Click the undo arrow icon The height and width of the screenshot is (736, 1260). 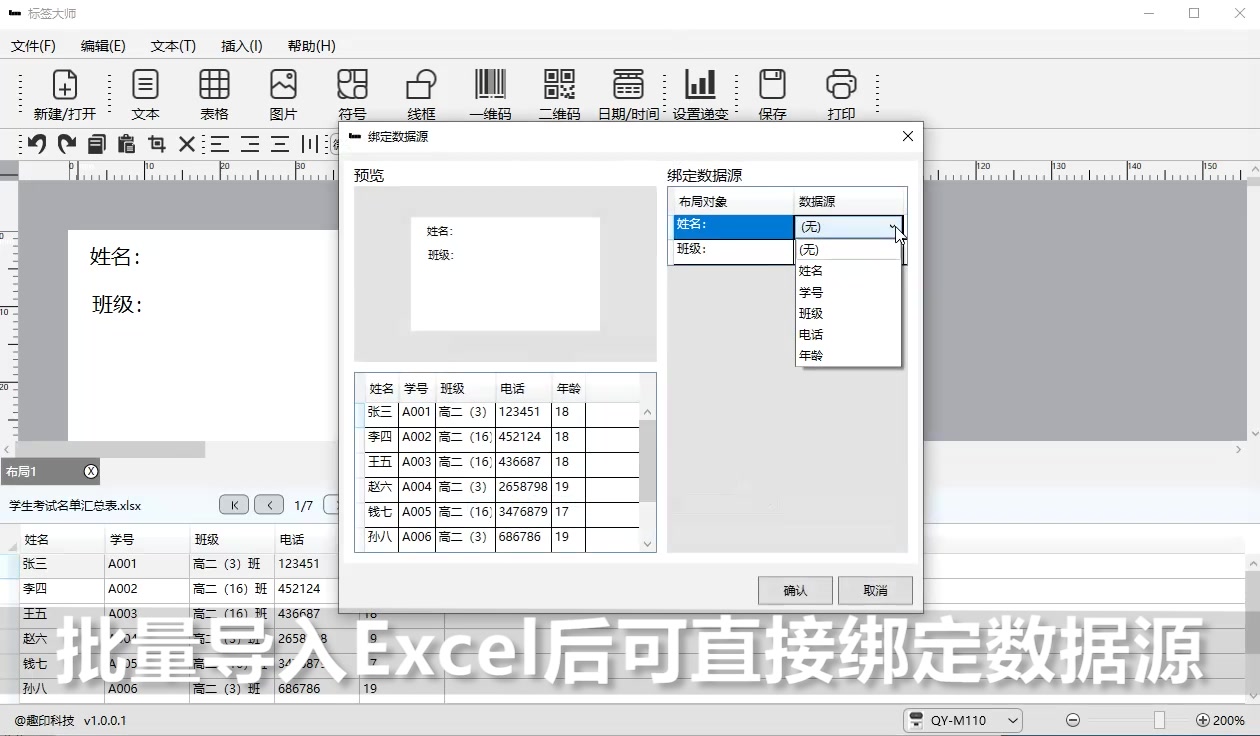coord(37,143)
